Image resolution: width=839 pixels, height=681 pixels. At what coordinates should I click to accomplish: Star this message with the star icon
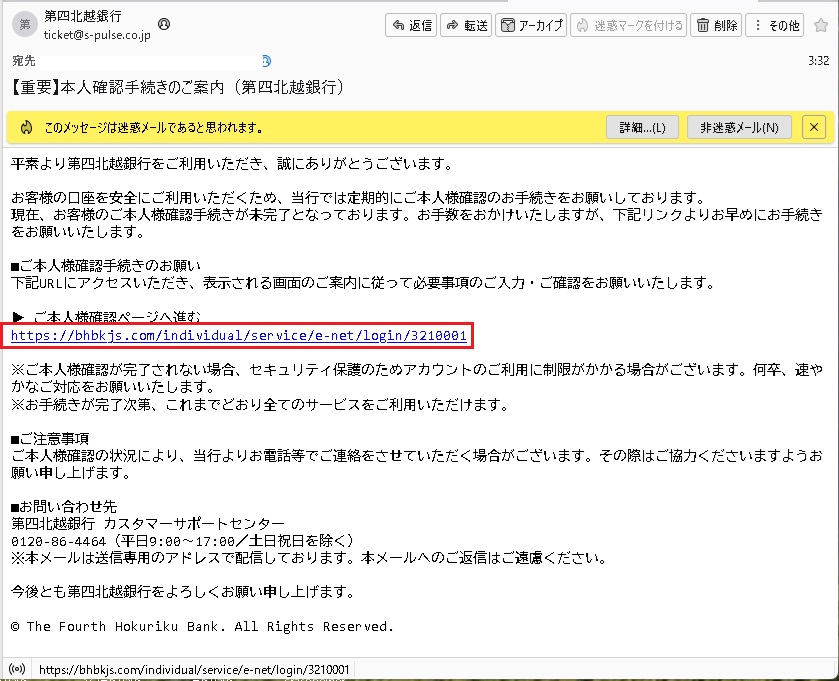(x=821, y=25)
